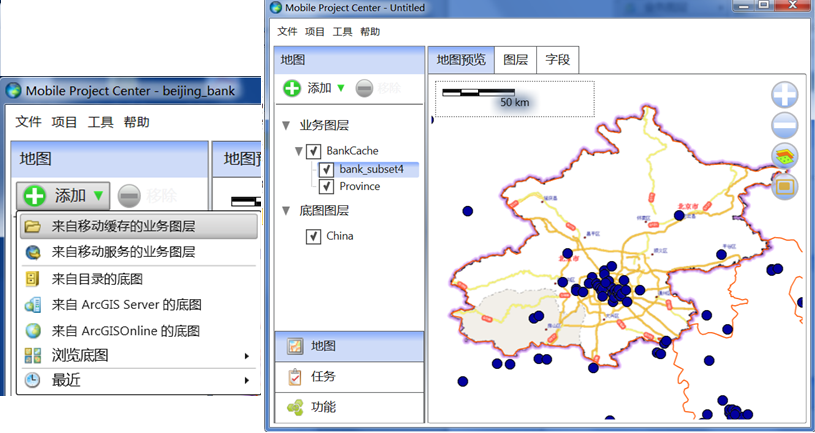
Task: Open 文件 menu in beijing_bank window
Action: [x=28, y=122]
